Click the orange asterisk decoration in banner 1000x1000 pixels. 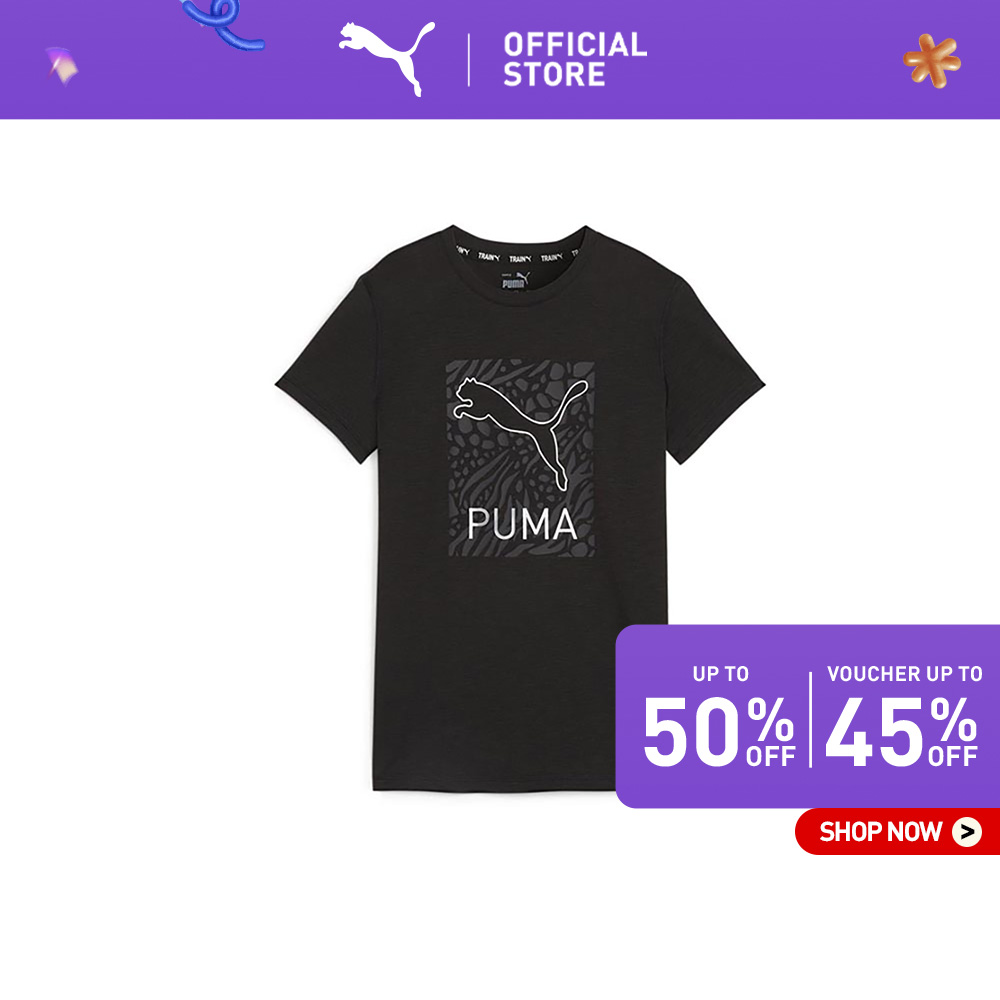[932, 61]
